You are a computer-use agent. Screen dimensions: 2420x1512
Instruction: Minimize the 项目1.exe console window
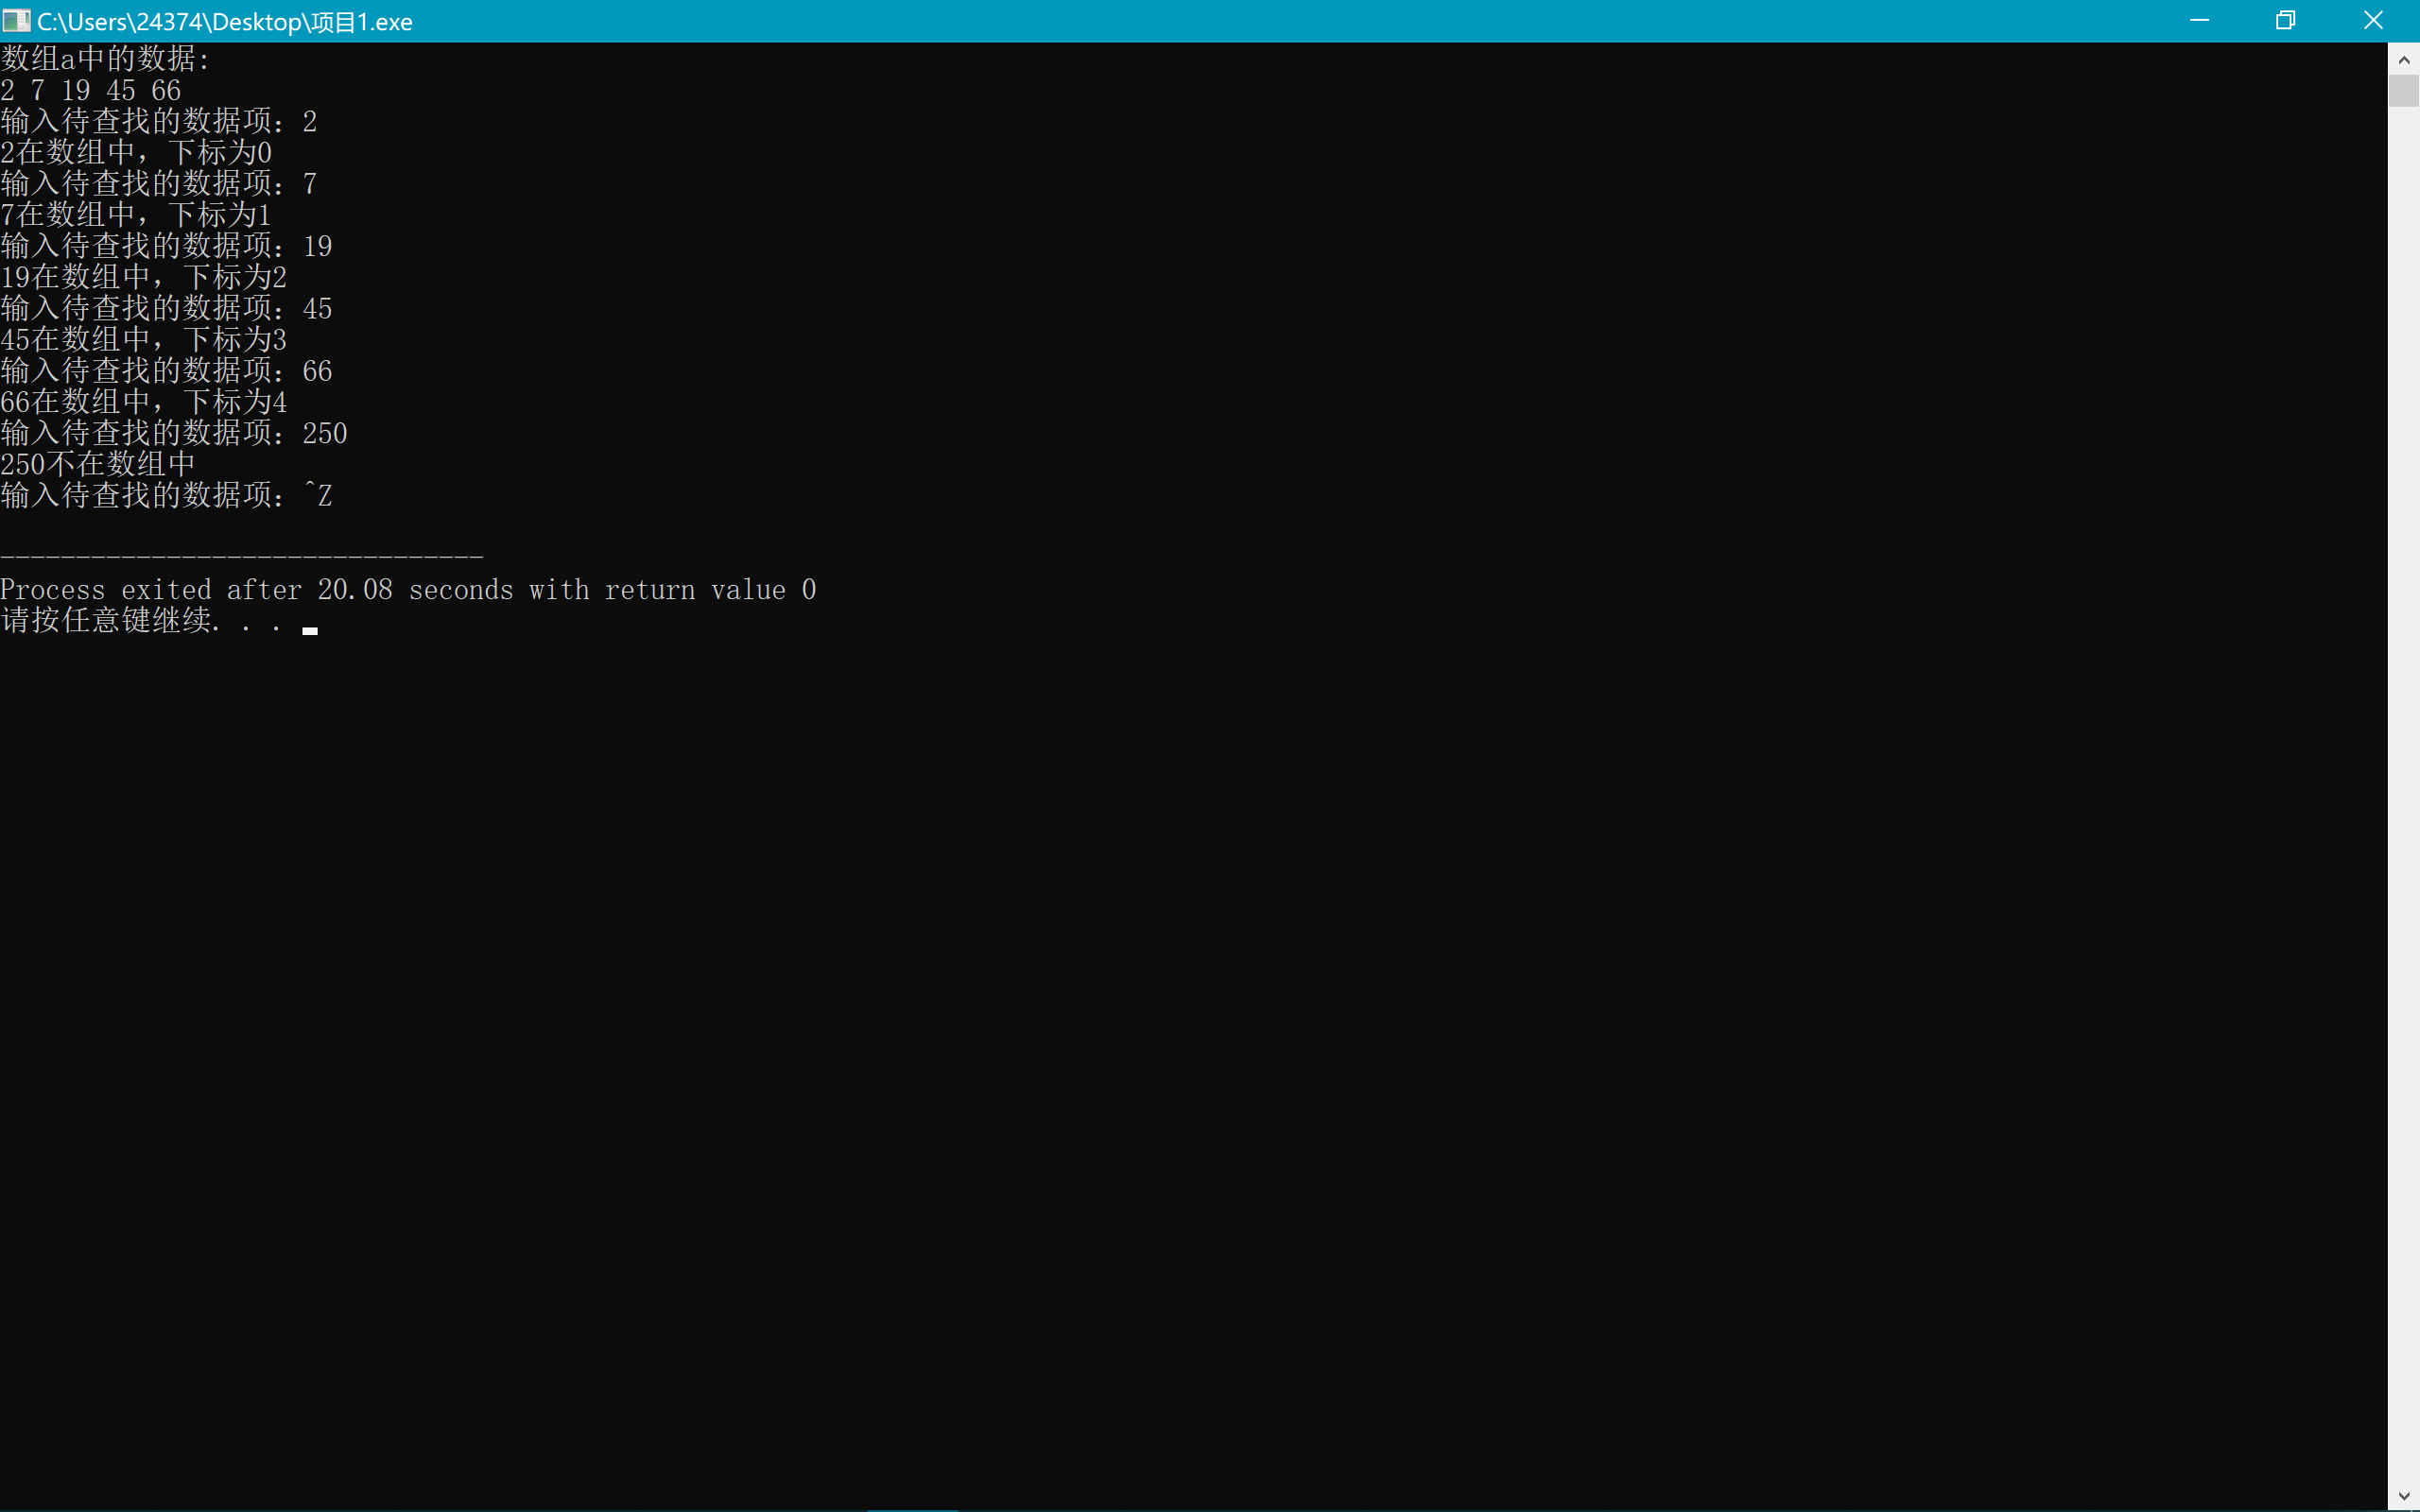coord(2199,21)
